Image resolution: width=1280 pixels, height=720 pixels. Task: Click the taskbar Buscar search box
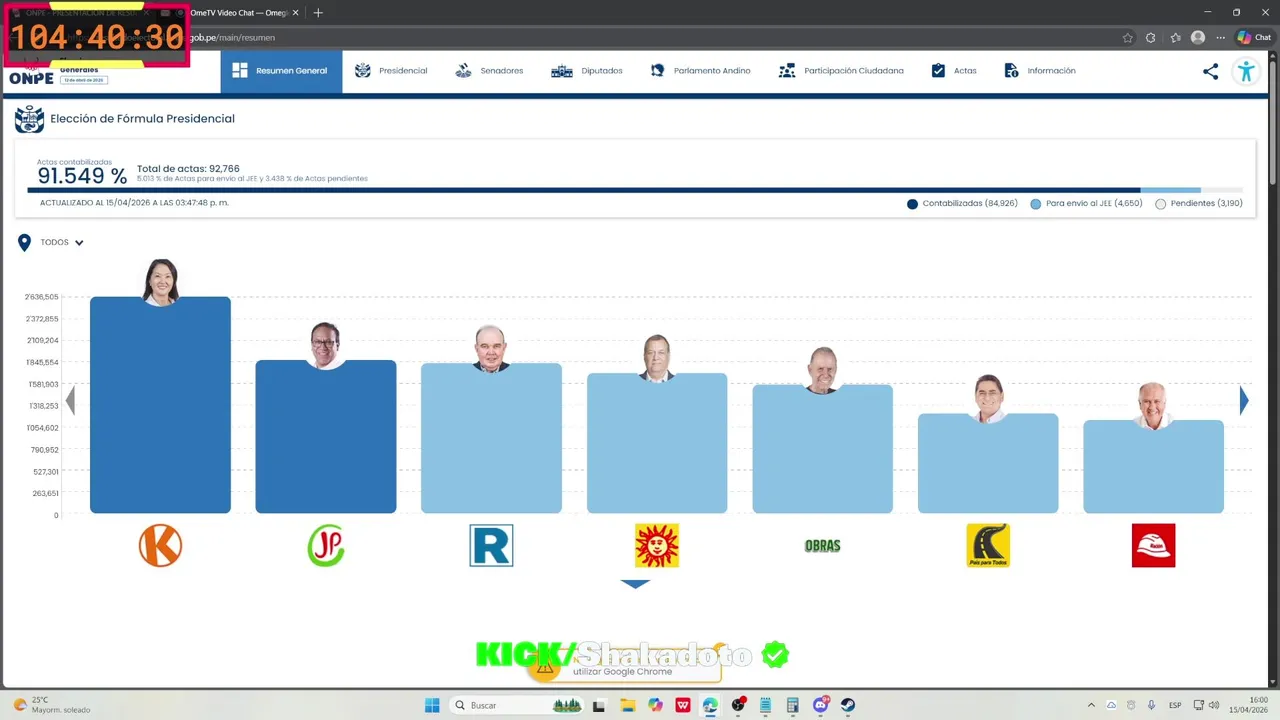point(518,705)
